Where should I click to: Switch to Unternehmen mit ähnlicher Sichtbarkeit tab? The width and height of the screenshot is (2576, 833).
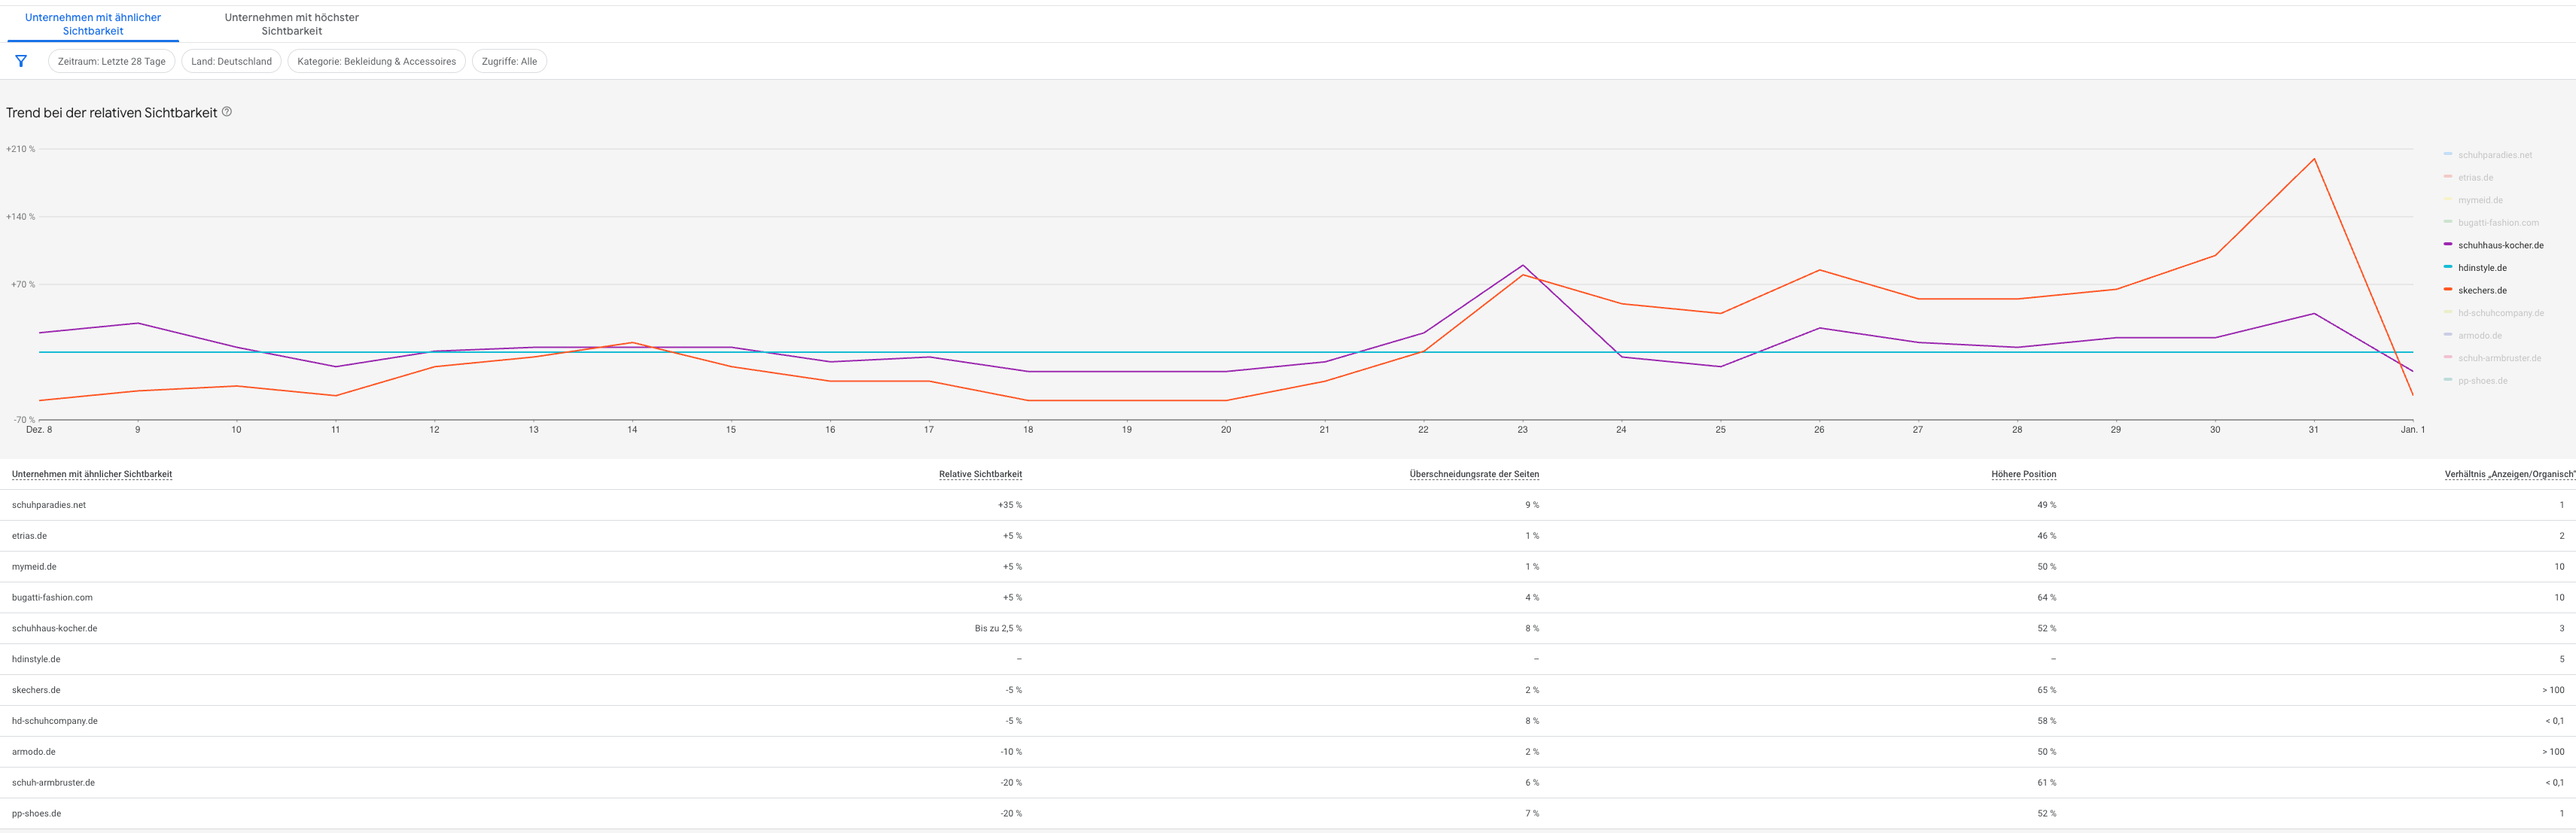pyautogui.click(x=93, y=24)
